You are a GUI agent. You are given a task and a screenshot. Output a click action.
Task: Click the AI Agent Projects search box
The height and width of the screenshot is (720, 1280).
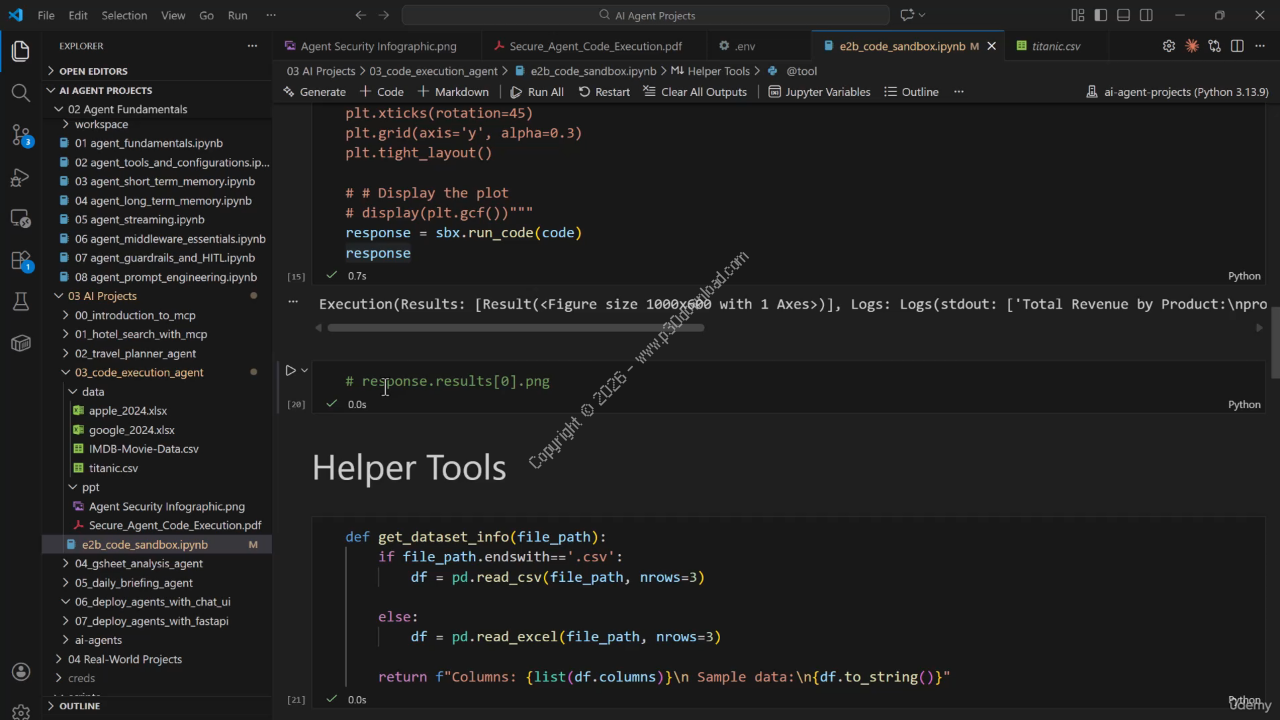[x=645, y=15]
